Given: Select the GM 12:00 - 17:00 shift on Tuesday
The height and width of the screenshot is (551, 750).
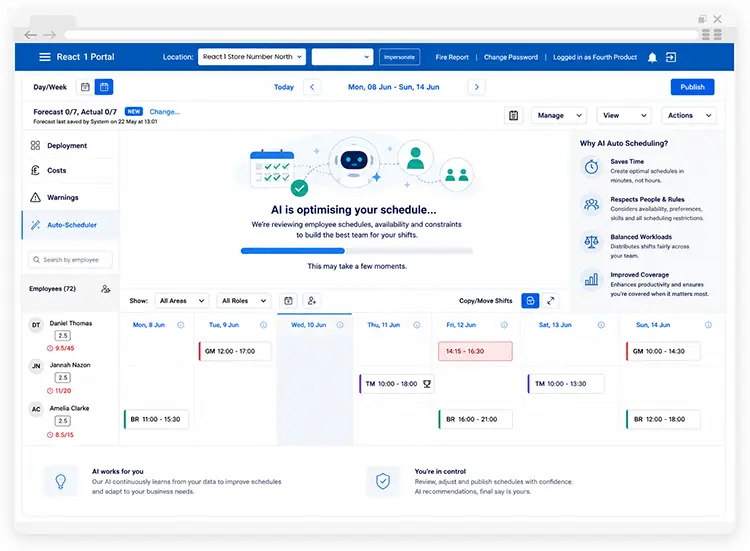Looking at the screenshot, I should pyautogui.click(x=235, y=351).
